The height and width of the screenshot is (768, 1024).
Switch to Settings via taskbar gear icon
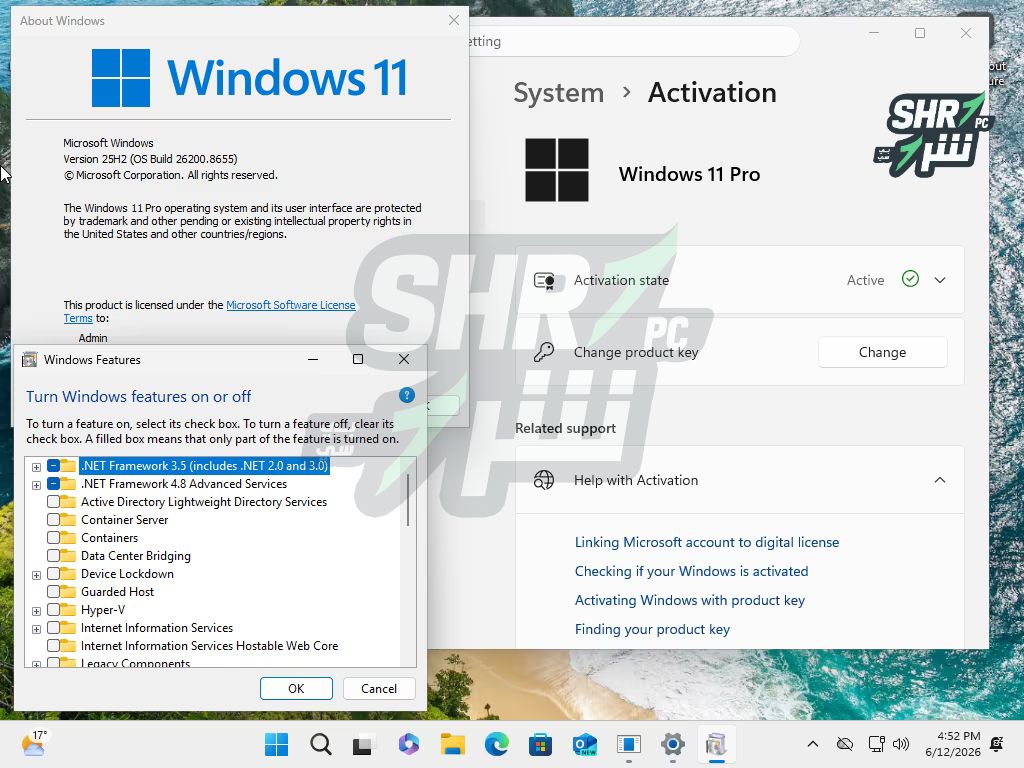tap(673, 744)
